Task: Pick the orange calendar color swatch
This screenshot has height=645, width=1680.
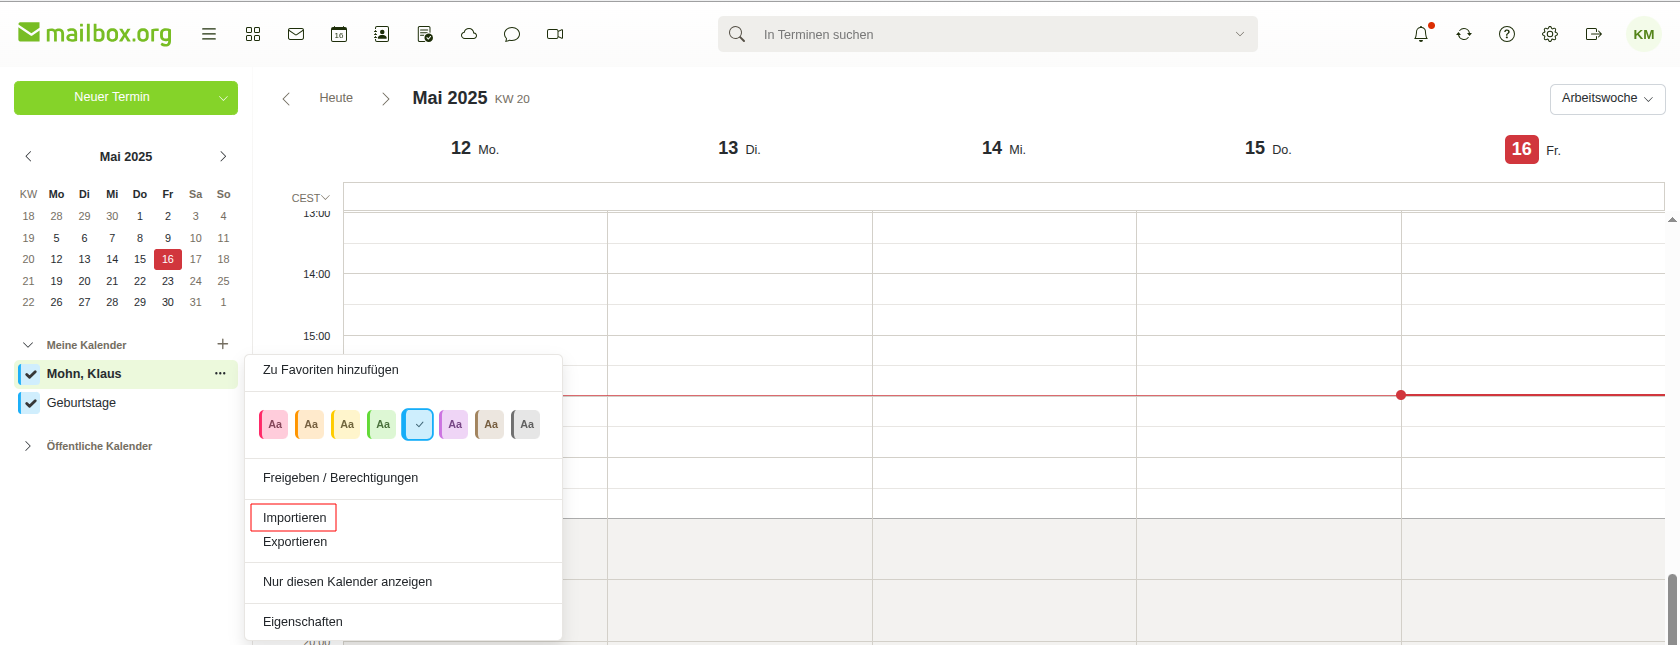Action: [310, 424]
